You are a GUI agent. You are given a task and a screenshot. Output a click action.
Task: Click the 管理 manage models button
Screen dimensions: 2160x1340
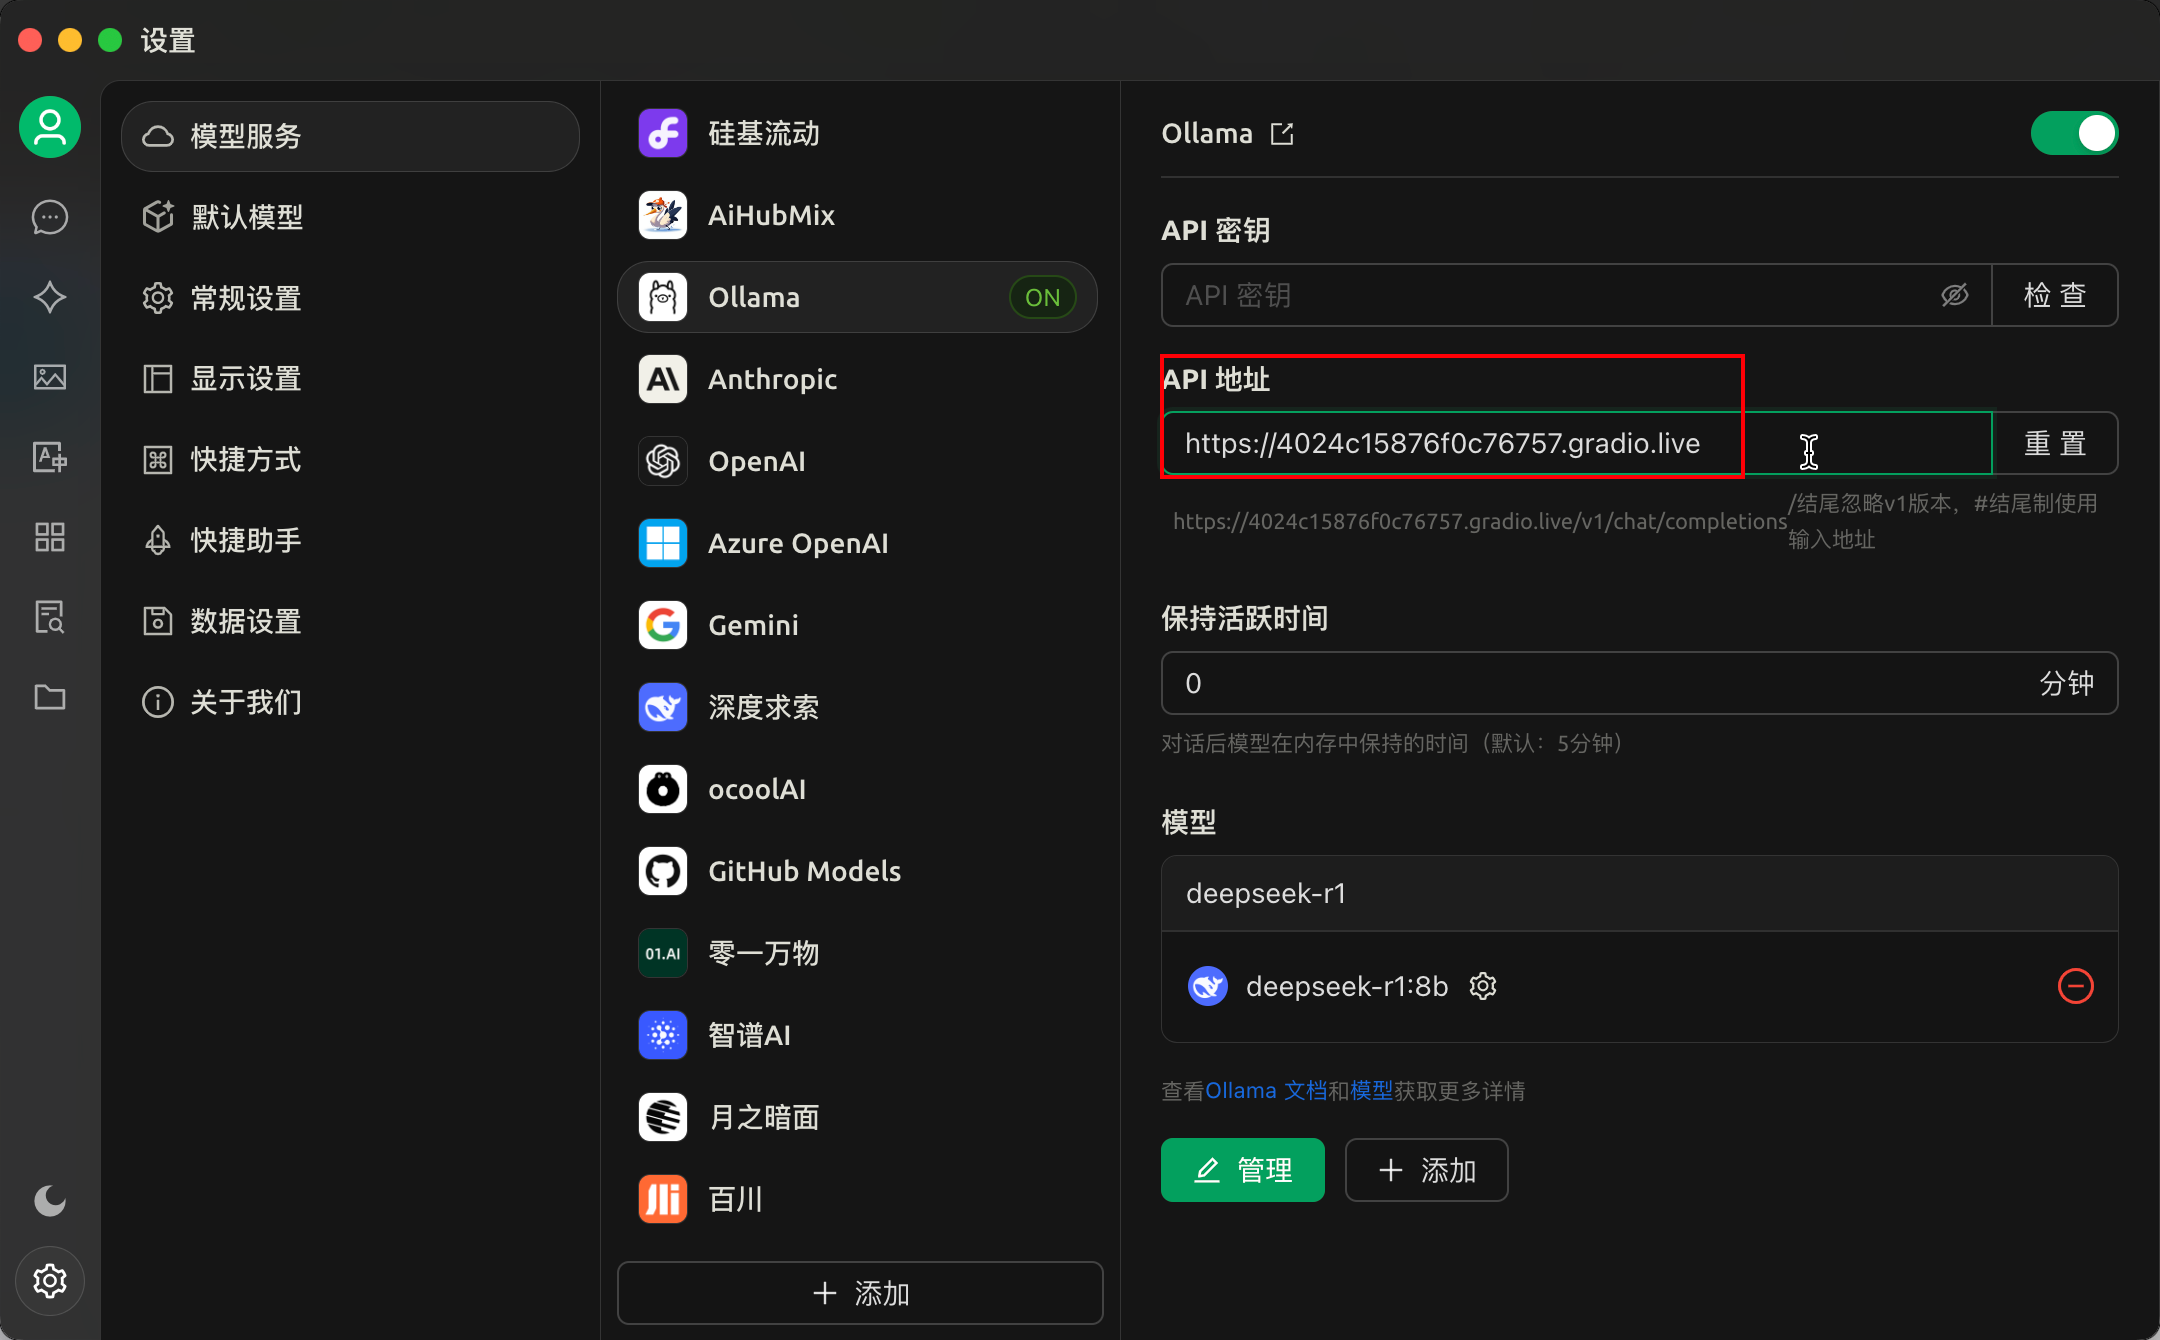(1242, 1170)
